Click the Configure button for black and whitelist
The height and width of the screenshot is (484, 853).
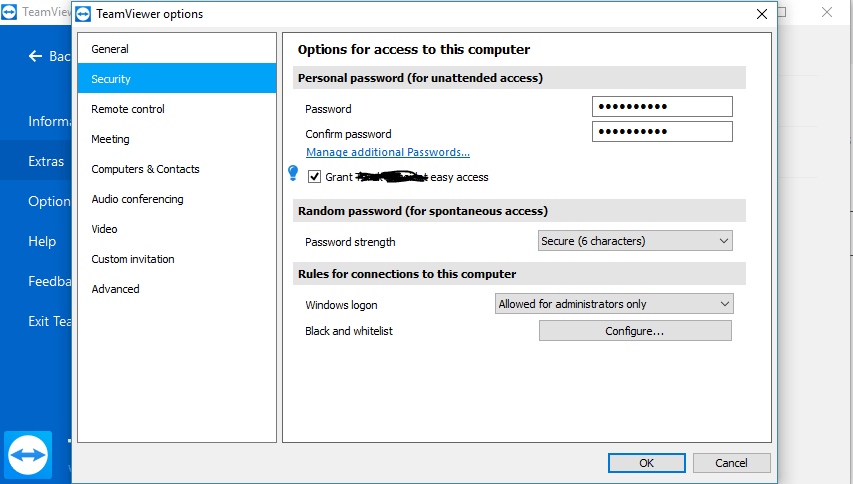click(635, 331)
